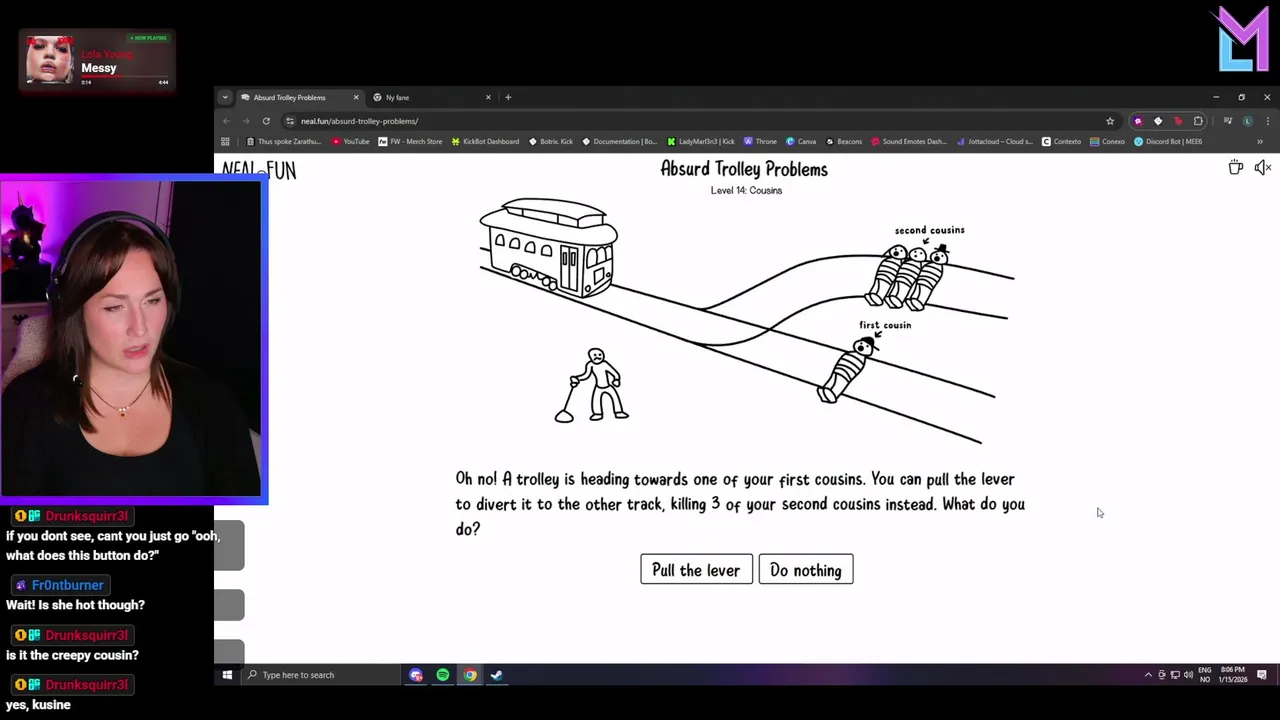Open the apps grid in bookmarks bar
Viewport: 1280px width, 720px height.
tap(225, 141)
